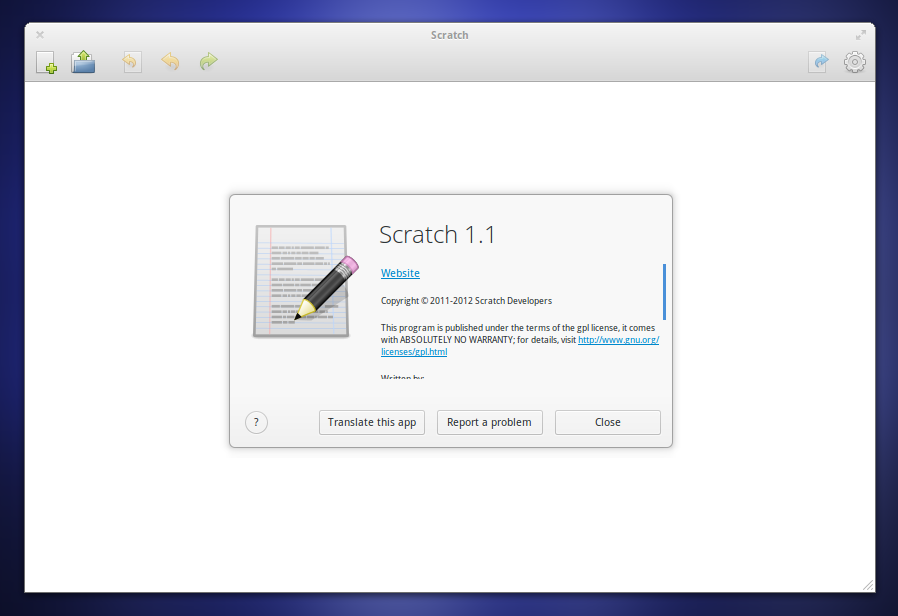Create a new document
Viewport: 898px width, 616px height.
pyautogui.click(x=46, y=62)
